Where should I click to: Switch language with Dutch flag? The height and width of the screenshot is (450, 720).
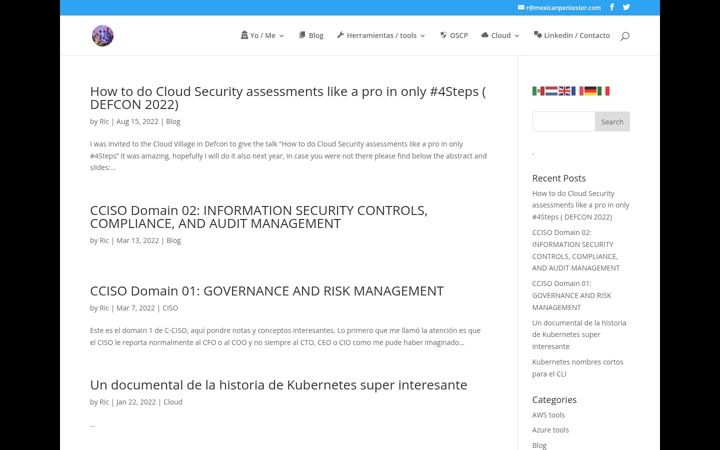[551, 91]
